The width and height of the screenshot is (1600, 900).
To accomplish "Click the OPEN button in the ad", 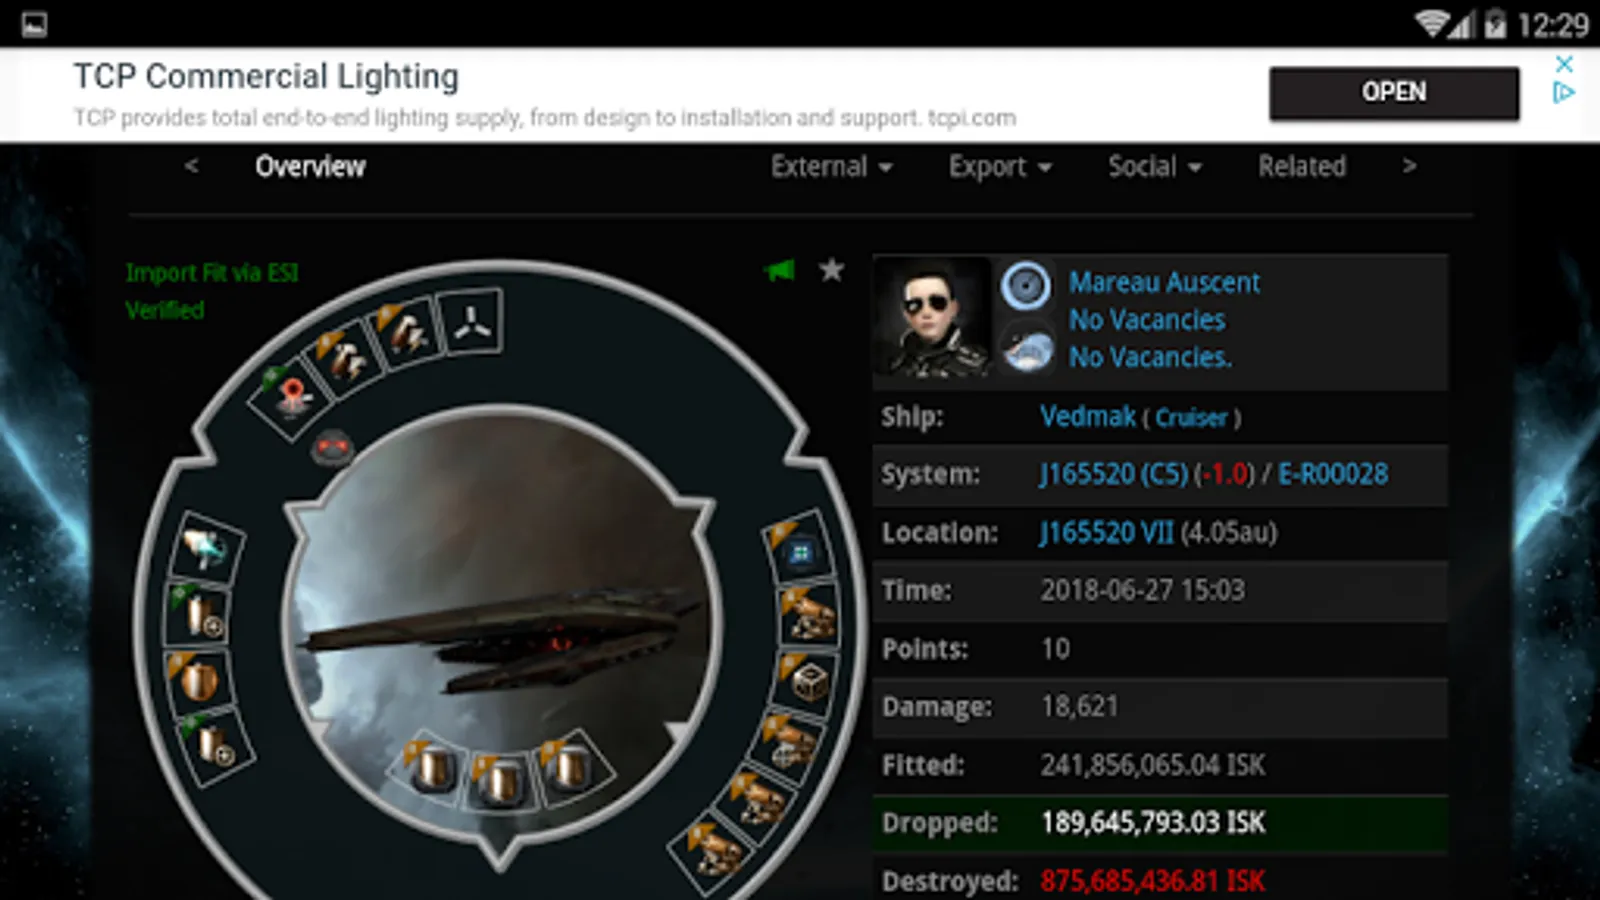I will [x=1394, y=92].
